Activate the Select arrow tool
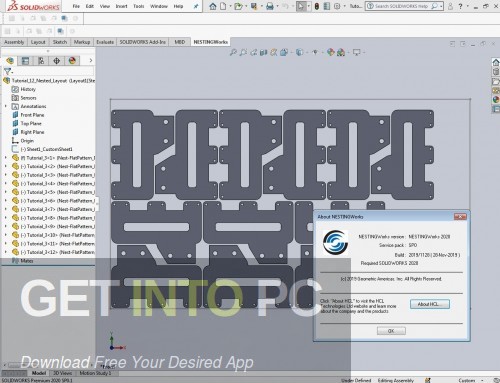The image size is (500, 383). pos(301,6)
